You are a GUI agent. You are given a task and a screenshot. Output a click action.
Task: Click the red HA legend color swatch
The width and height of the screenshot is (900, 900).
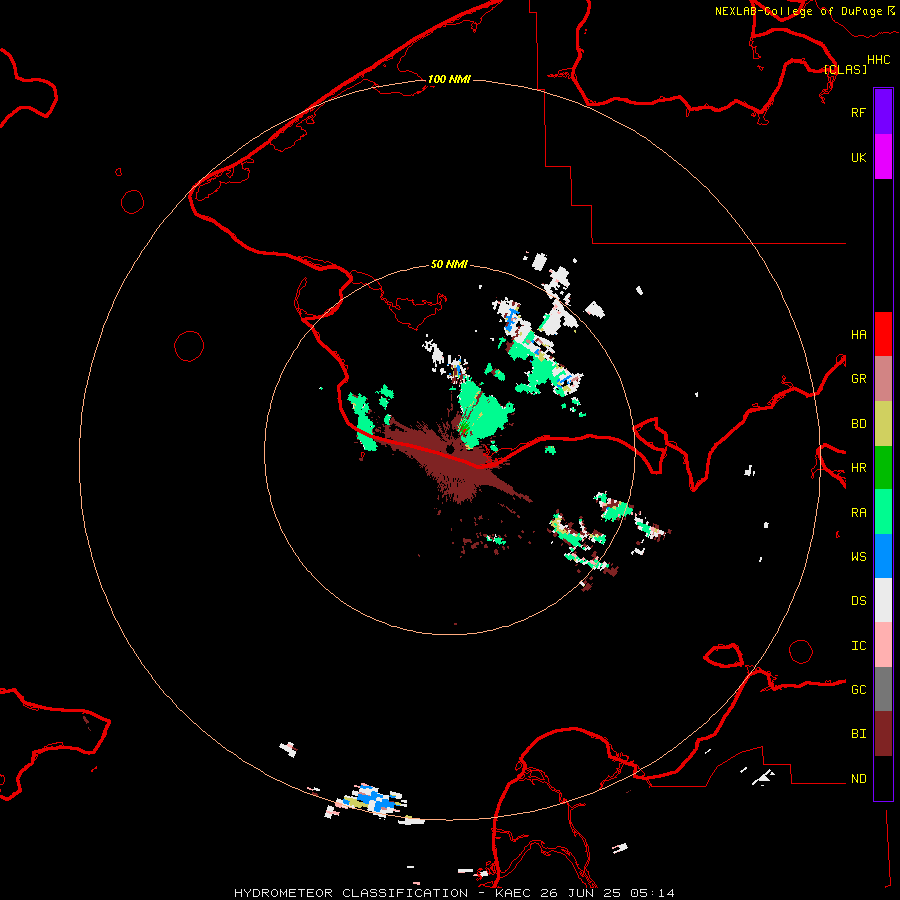pyautogui.click(x=883, y=334)
